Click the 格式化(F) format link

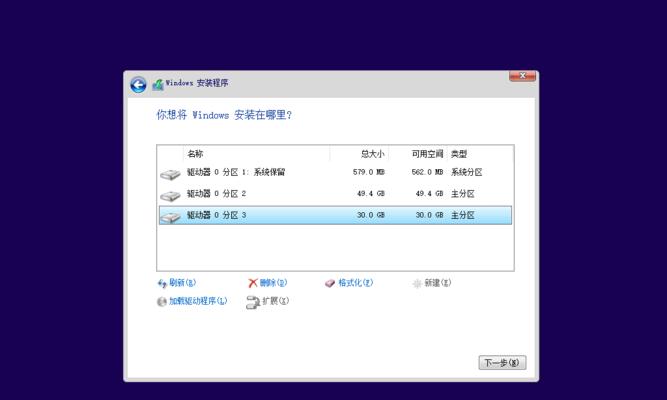click(356, 283)
